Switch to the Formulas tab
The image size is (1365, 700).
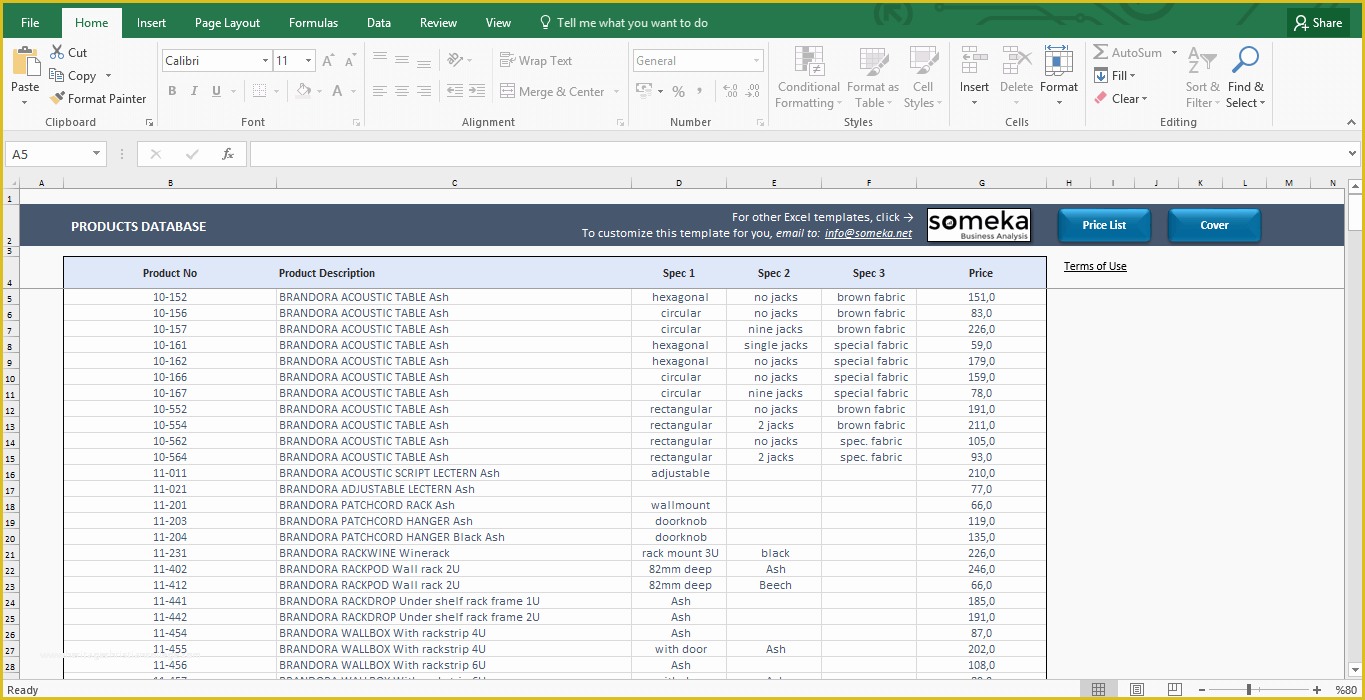[x=313, y=23]
